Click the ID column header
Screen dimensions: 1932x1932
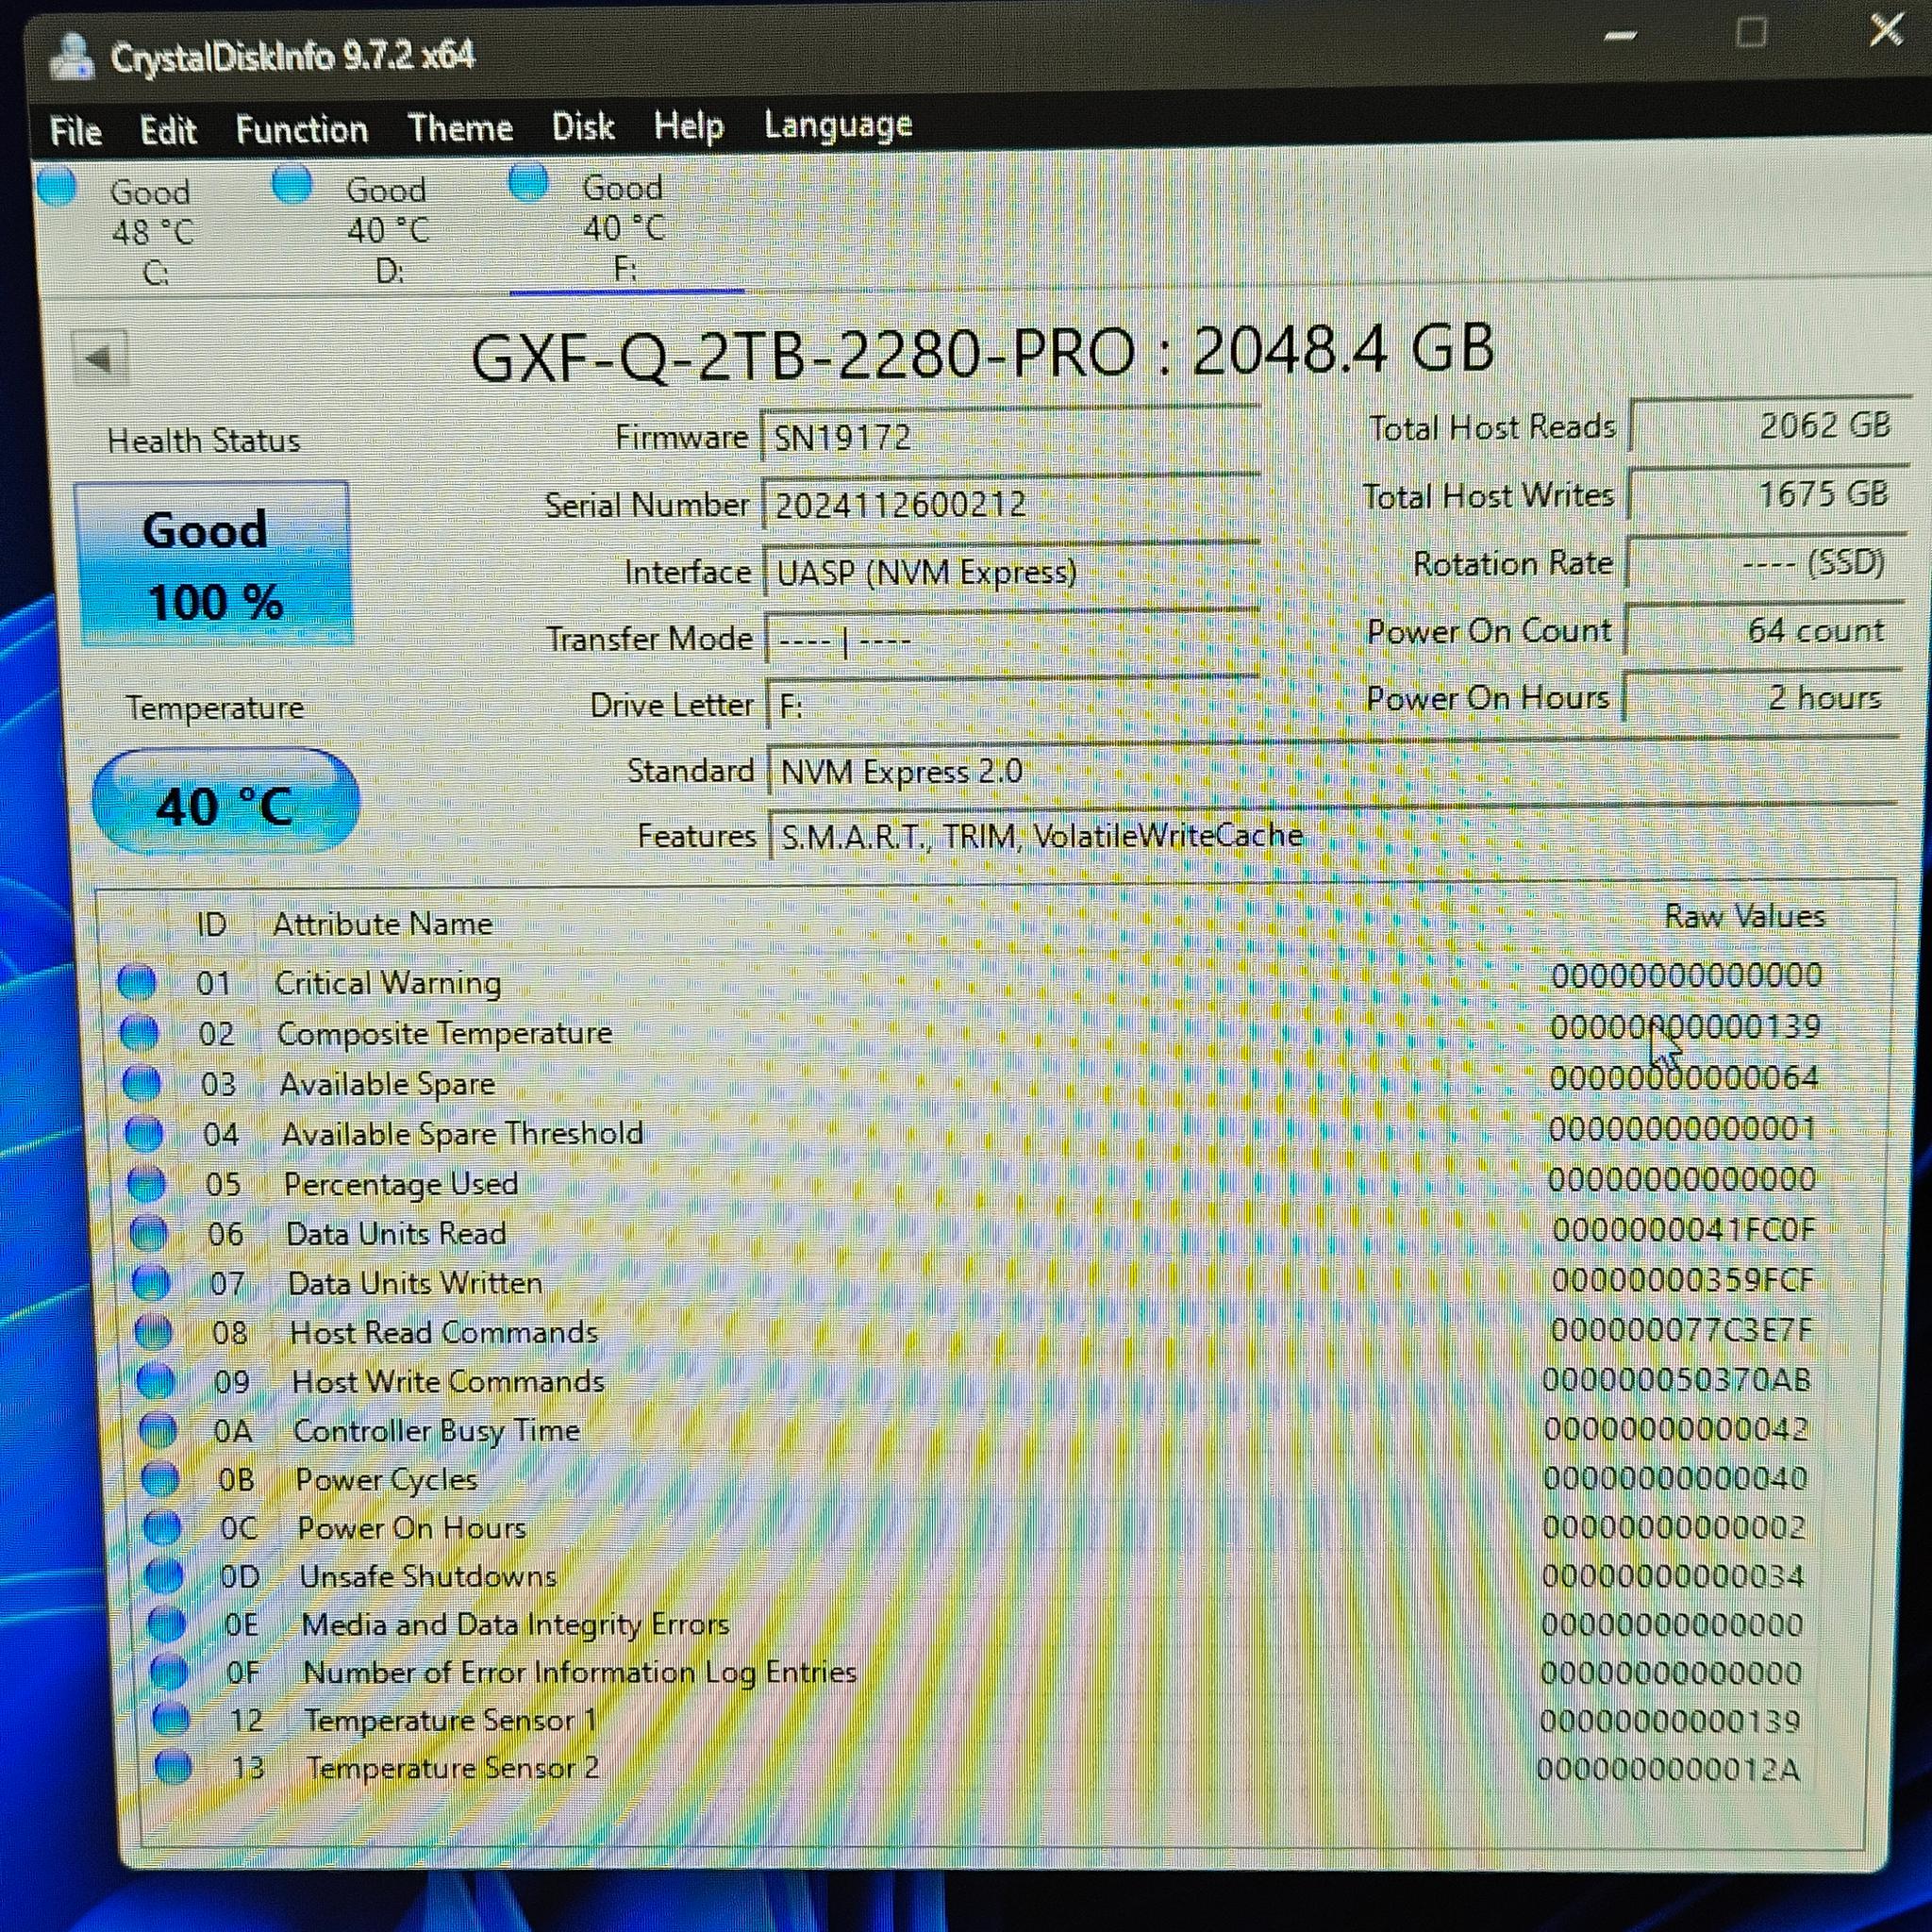click(211, 924)
